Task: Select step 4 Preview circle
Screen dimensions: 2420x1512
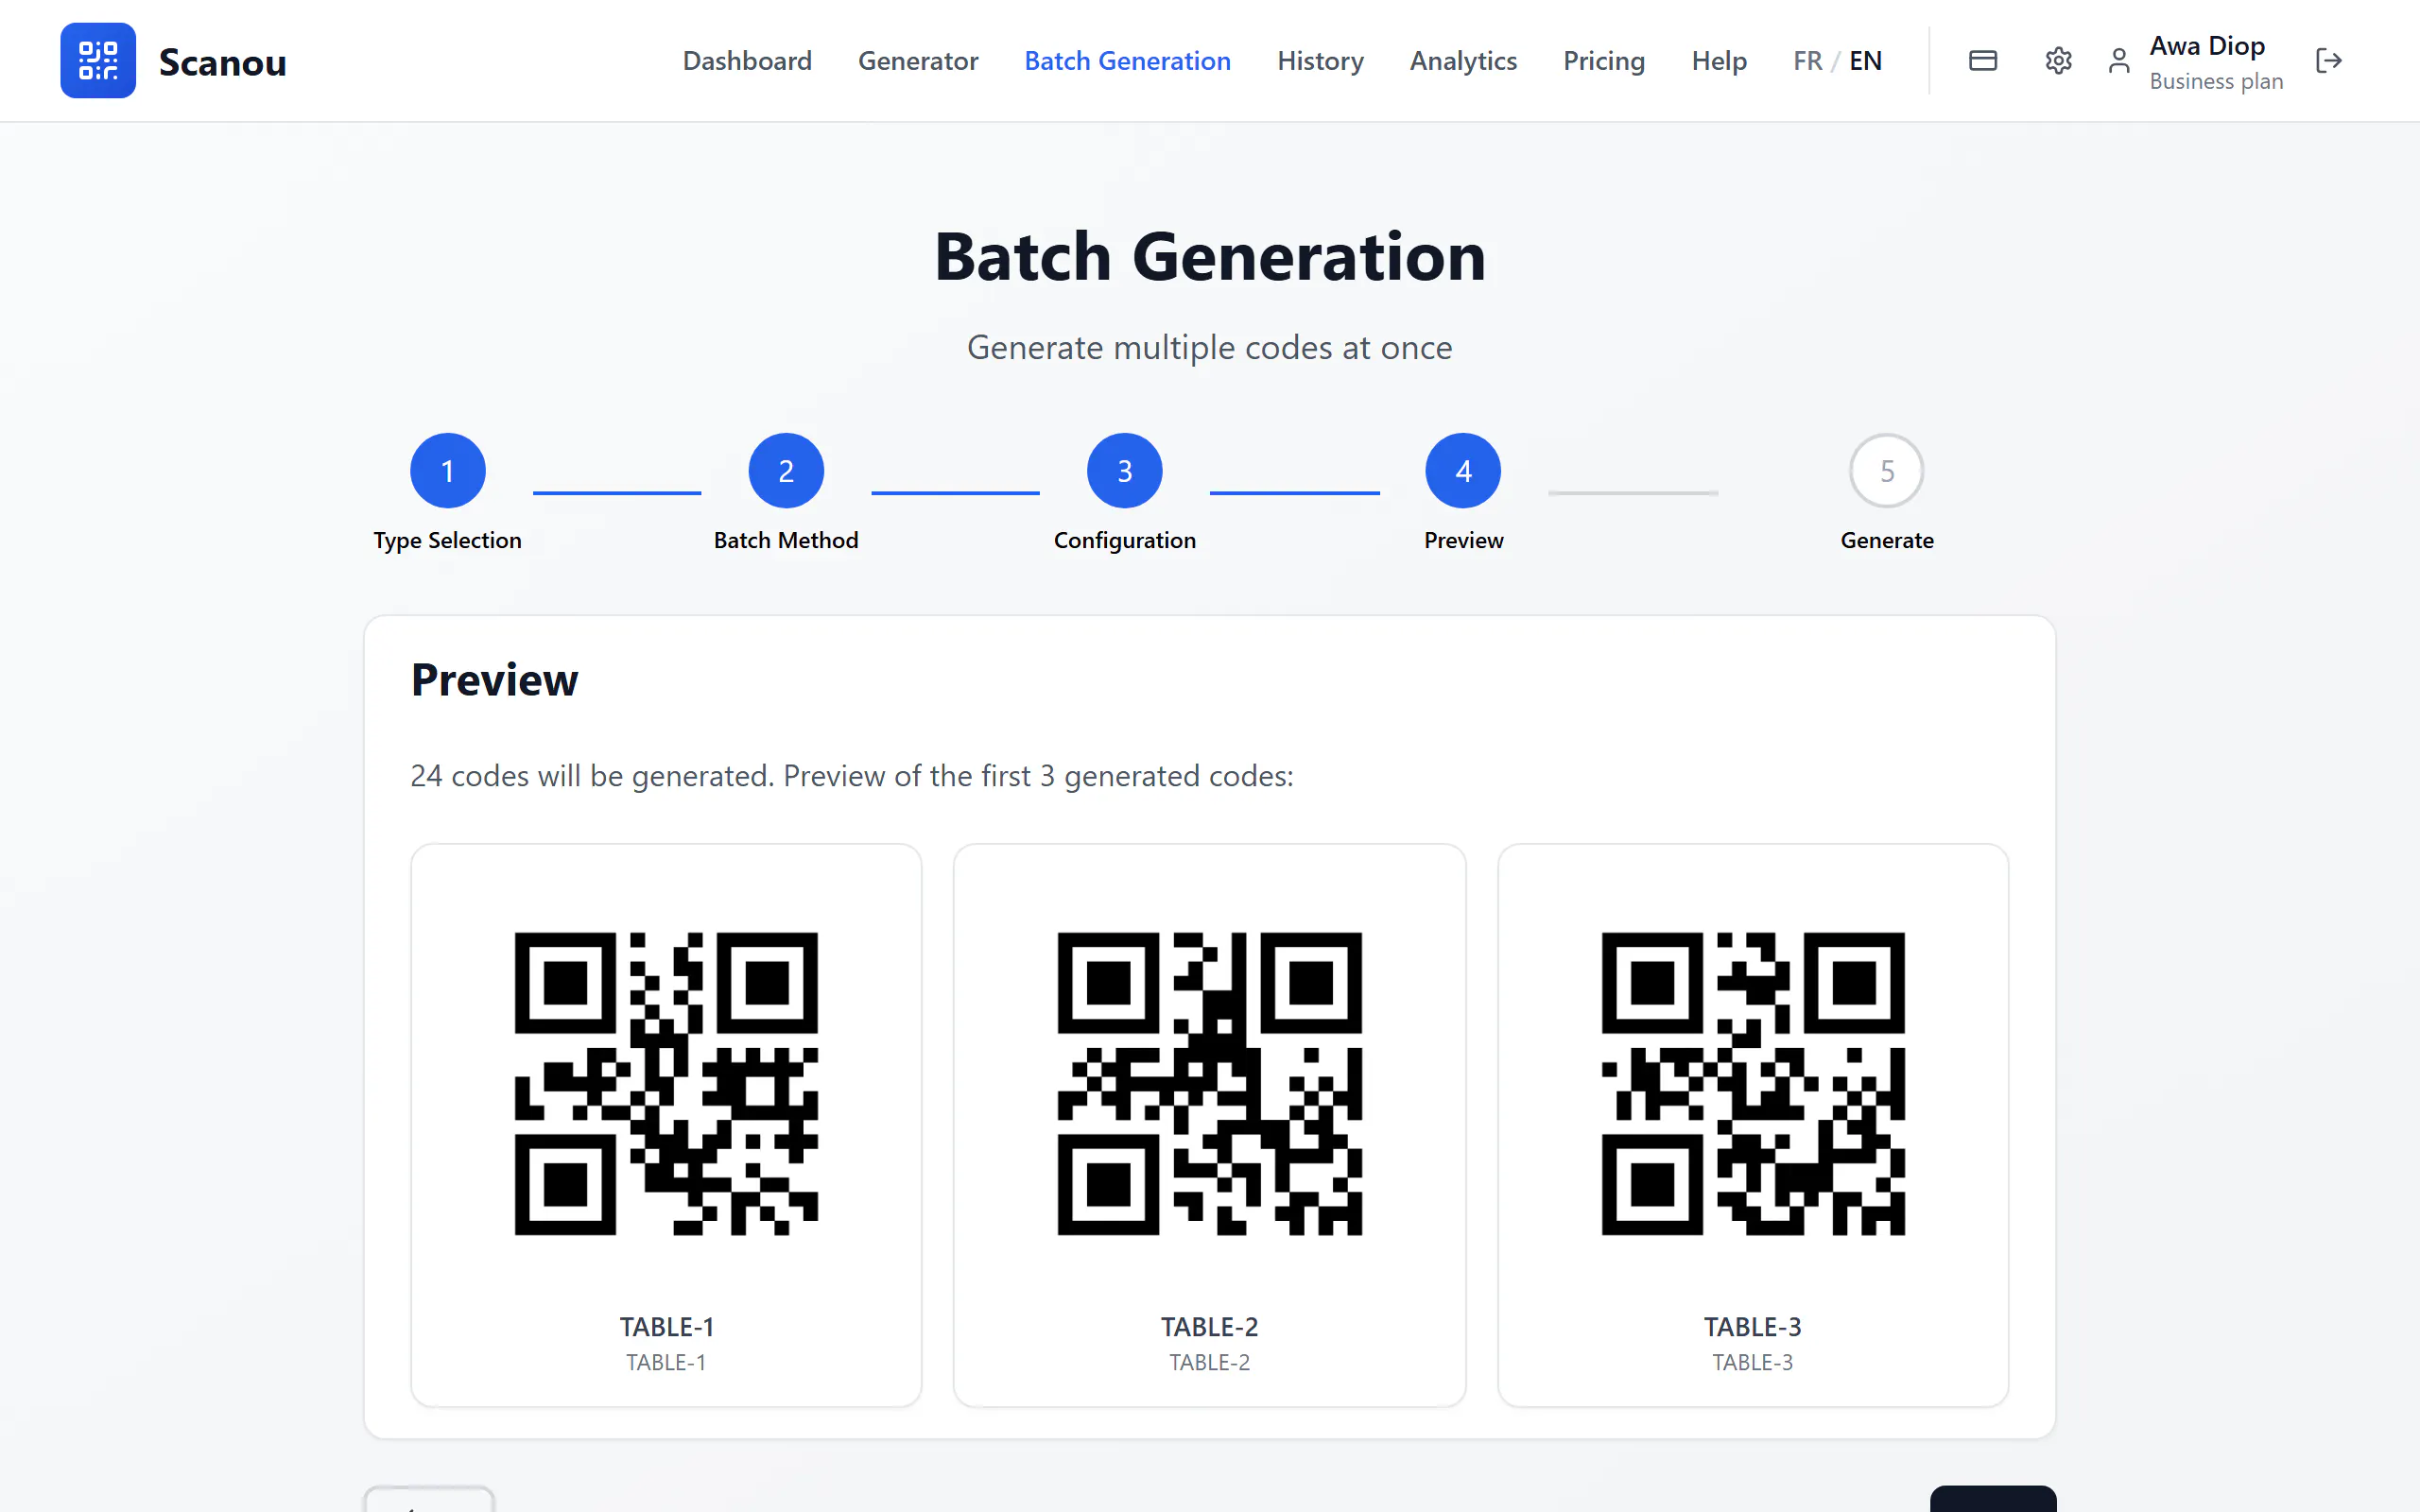Action: (x=1463, y=471)
